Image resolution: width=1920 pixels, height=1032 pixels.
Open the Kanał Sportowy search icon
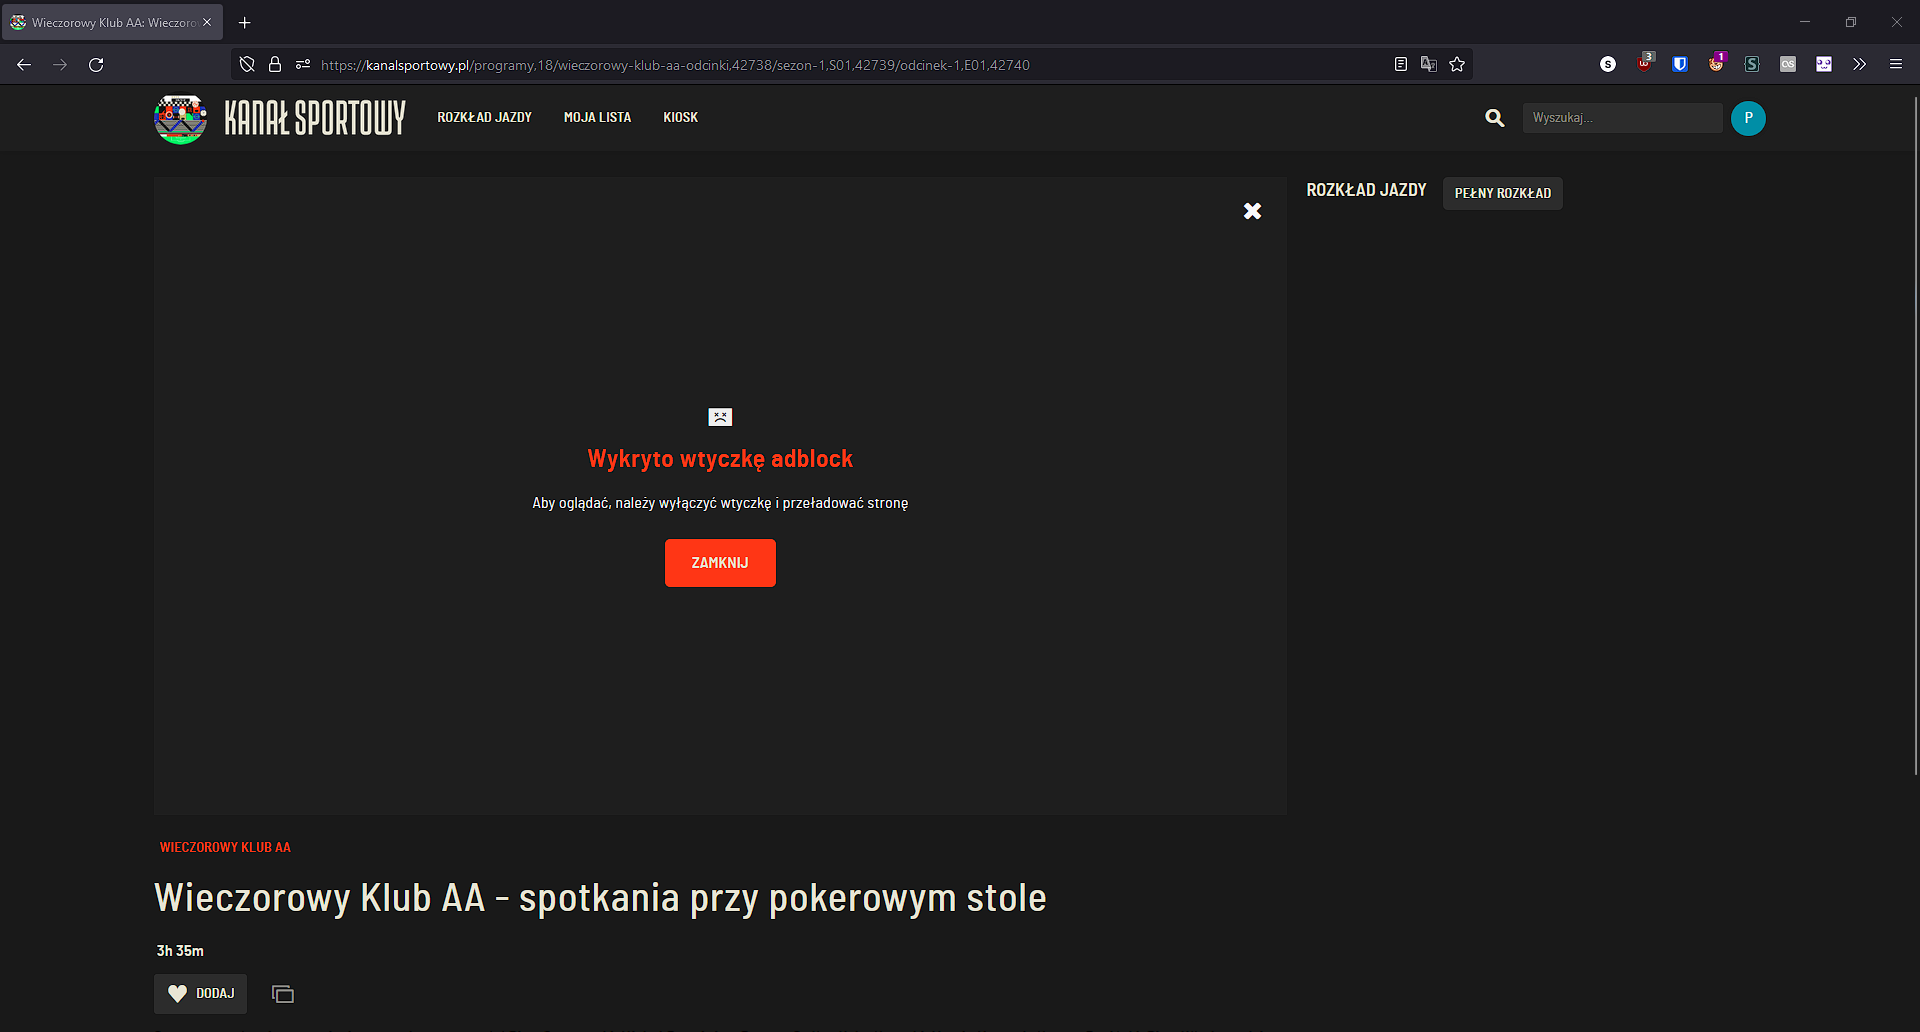pyautogui.click(x=1494, y=118)
